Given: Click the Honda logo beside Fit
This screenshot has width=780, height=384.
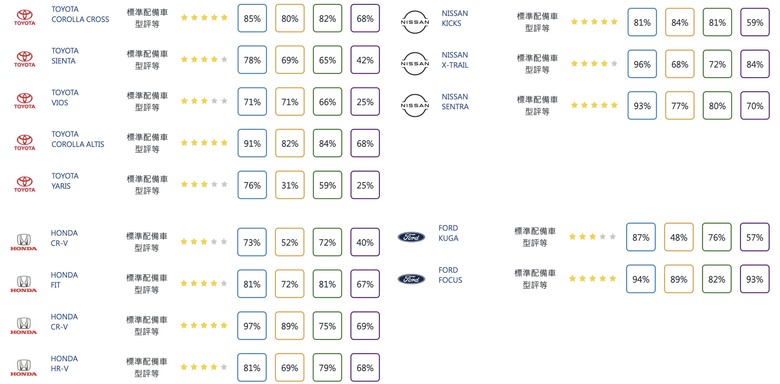Looking at the screenshot, I should tap(24, 285).
